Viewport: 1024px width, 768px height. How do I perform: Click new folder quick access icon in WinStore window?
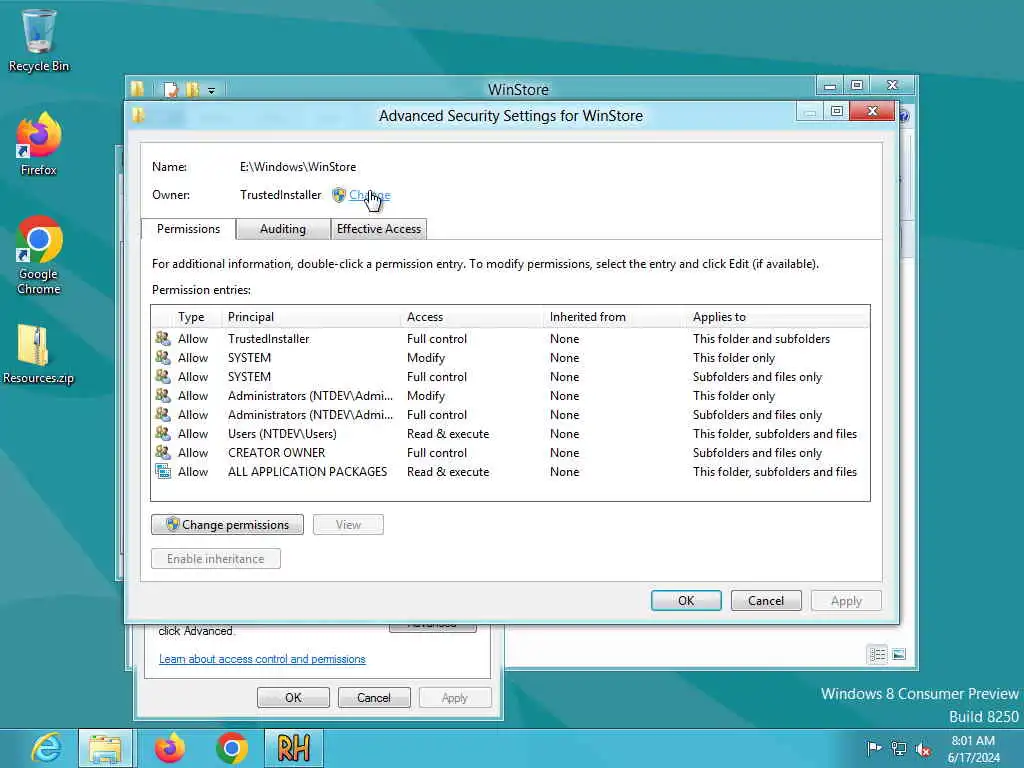pos(192,89)
